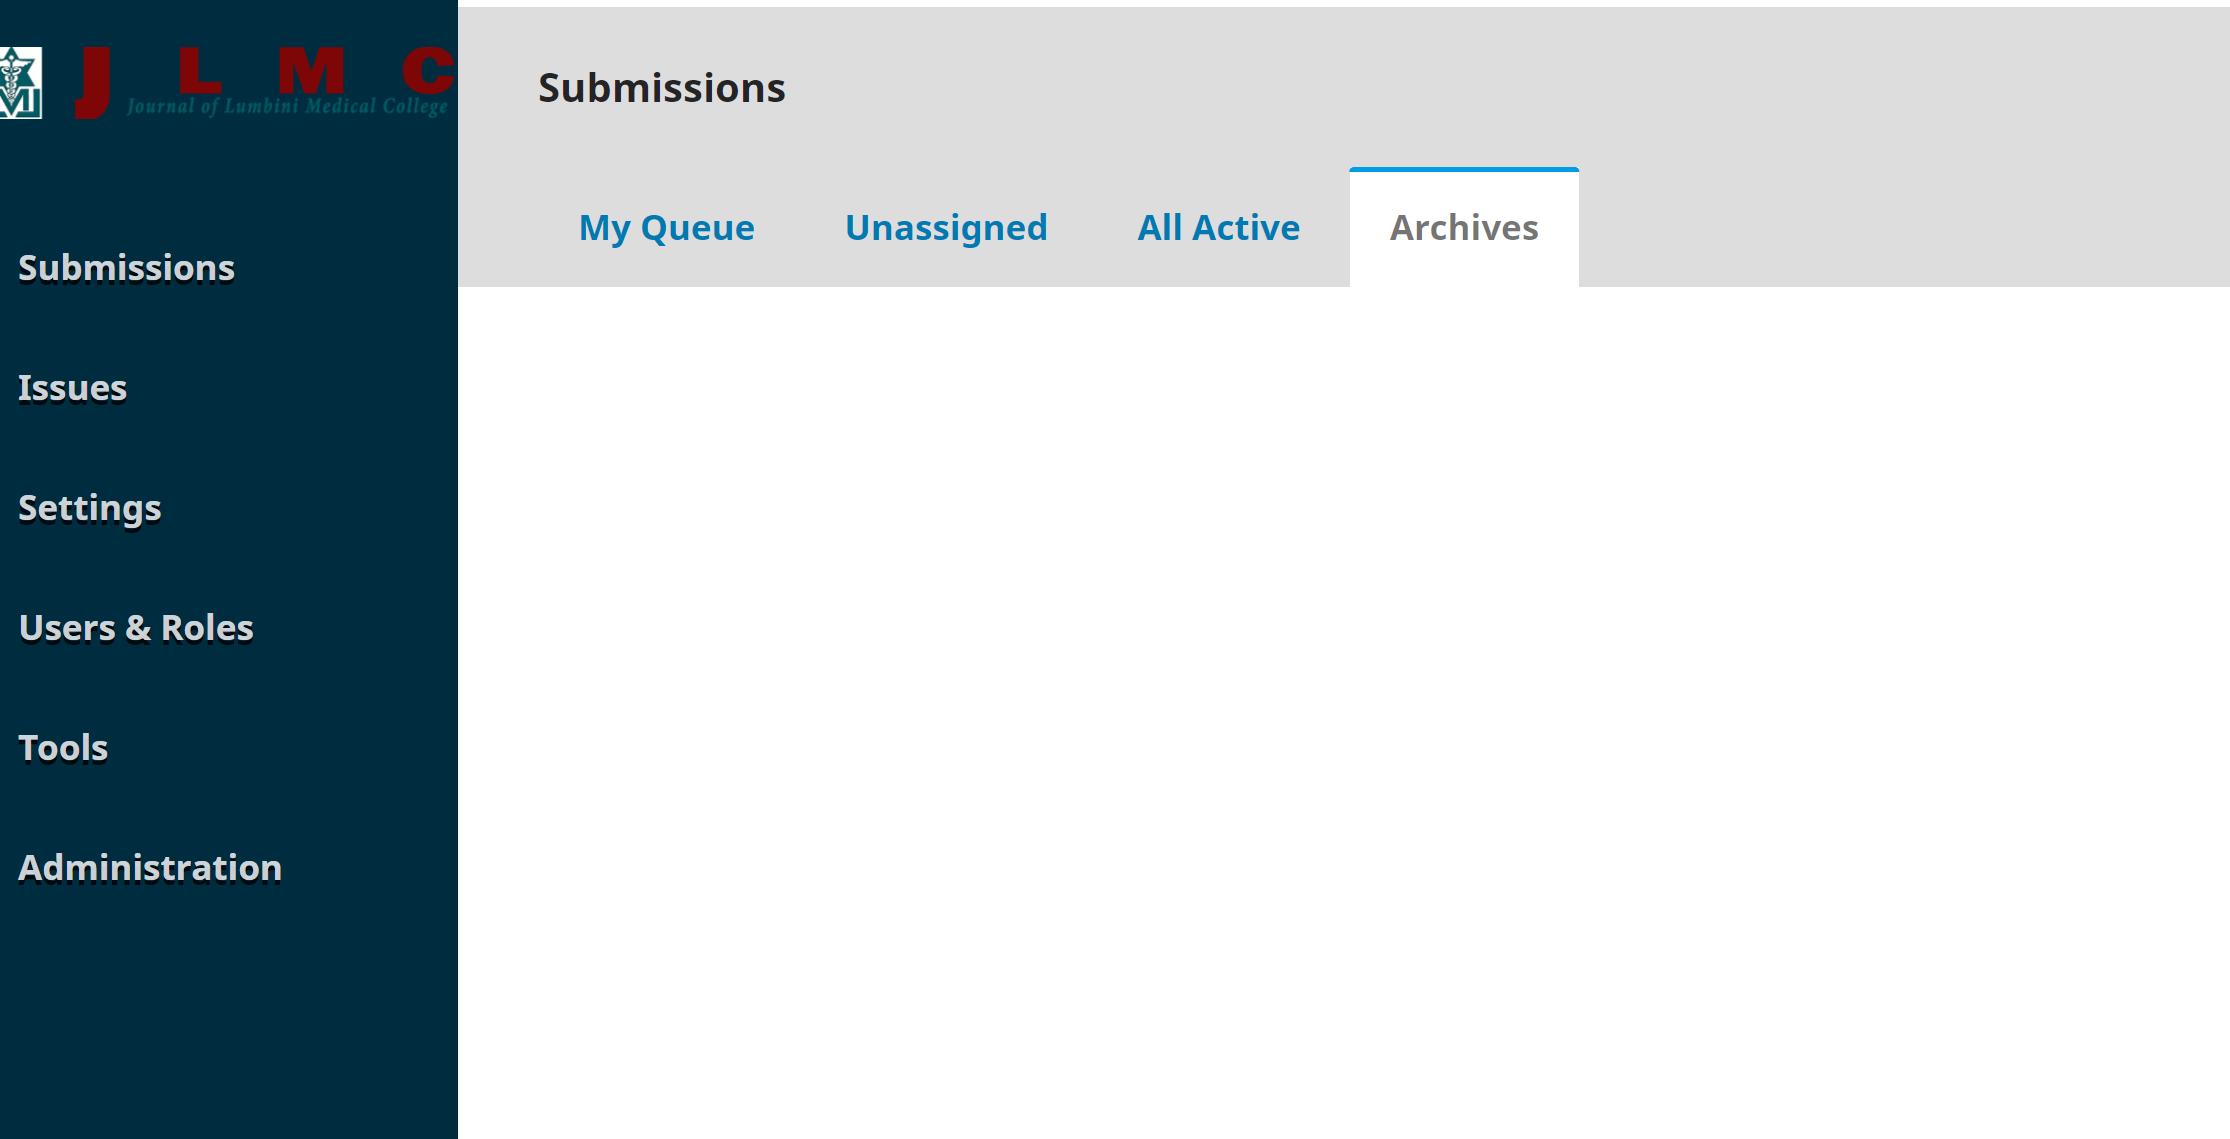
Task: Click the medical college emblem icon
Action: 20,83
